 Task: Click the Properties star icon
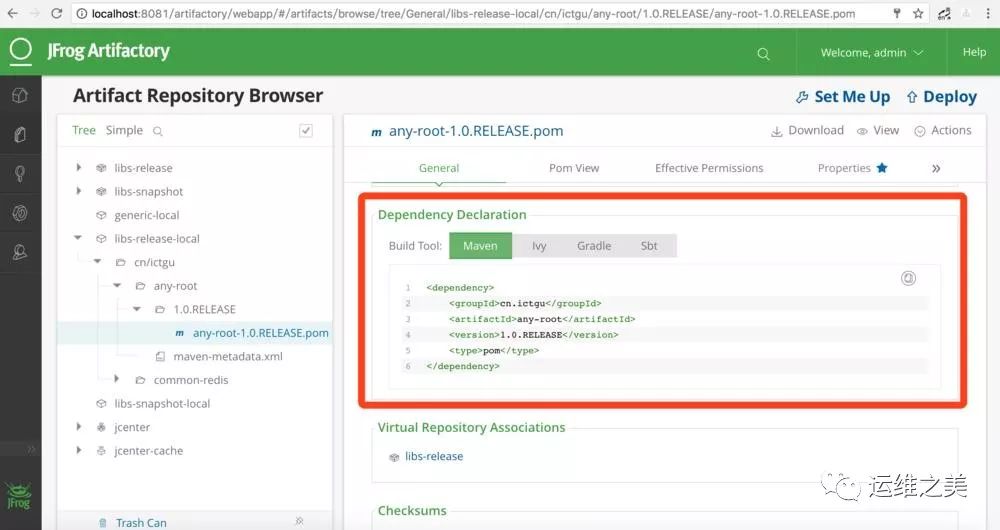[882, 168]
